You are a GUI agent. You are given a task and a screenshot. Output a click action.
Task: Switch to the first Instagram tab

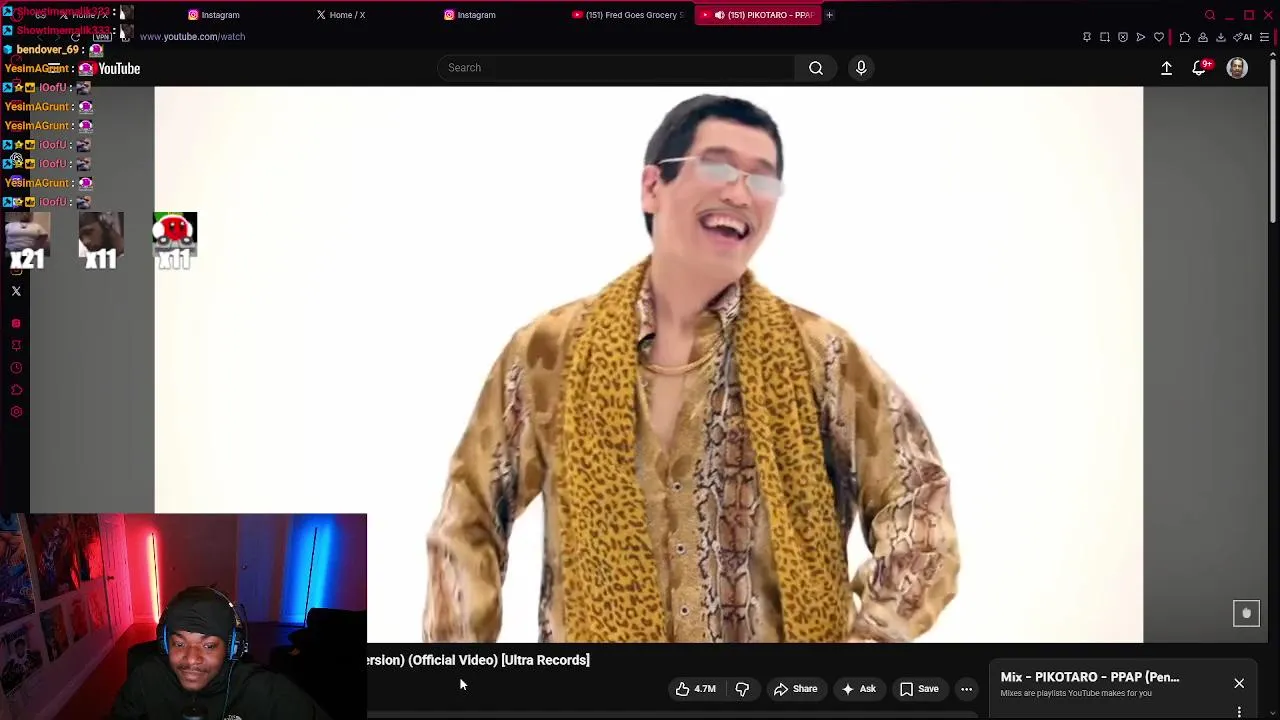[214, 15]
